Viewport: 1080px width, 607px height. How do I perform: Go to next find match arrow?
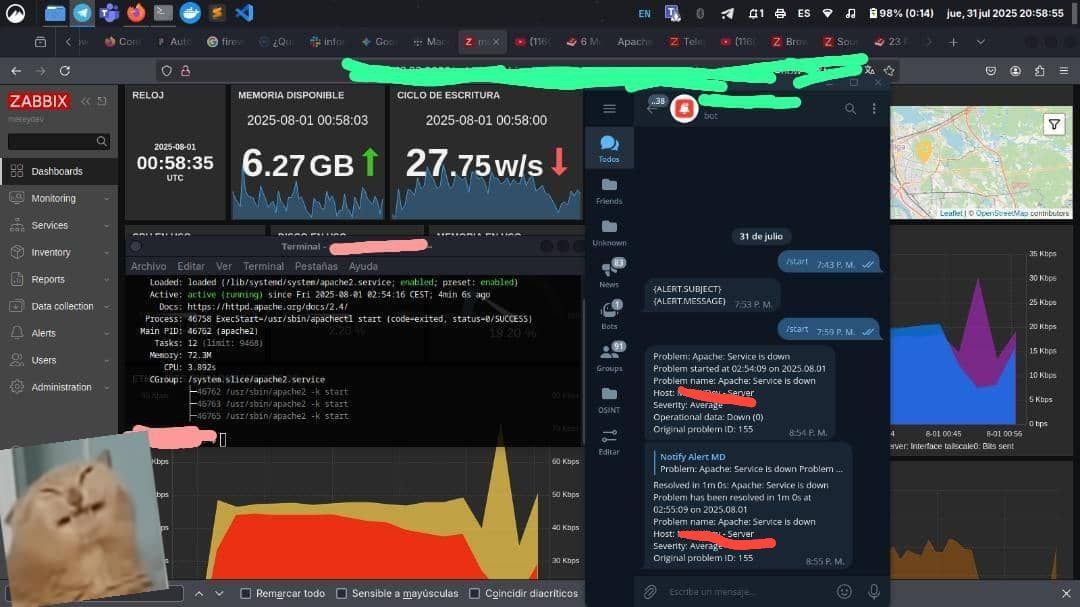click(x=219, y=593)
